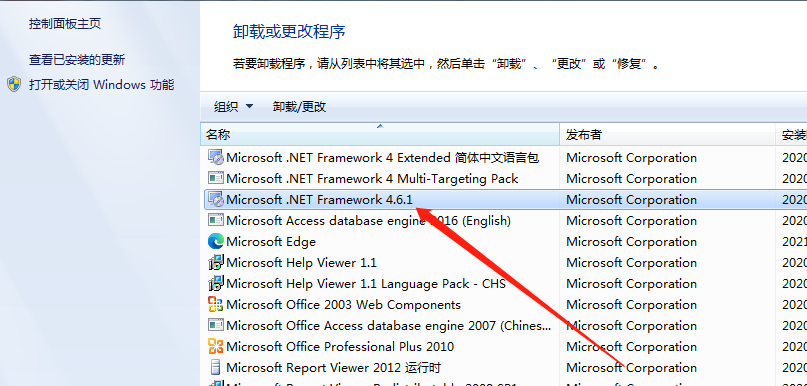Image resolution: width=807 pixels, height=386 pixels.
Task: Open the 组织 dropdown menu
Action: [233, 107]
